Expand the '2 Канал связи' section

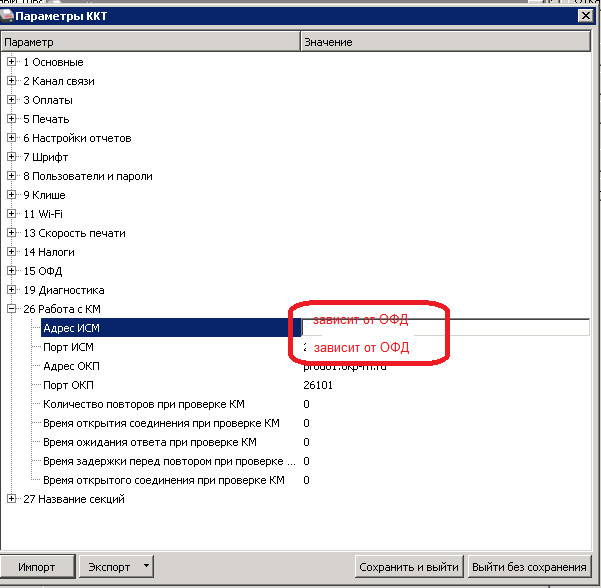click(x=12, y=81)
